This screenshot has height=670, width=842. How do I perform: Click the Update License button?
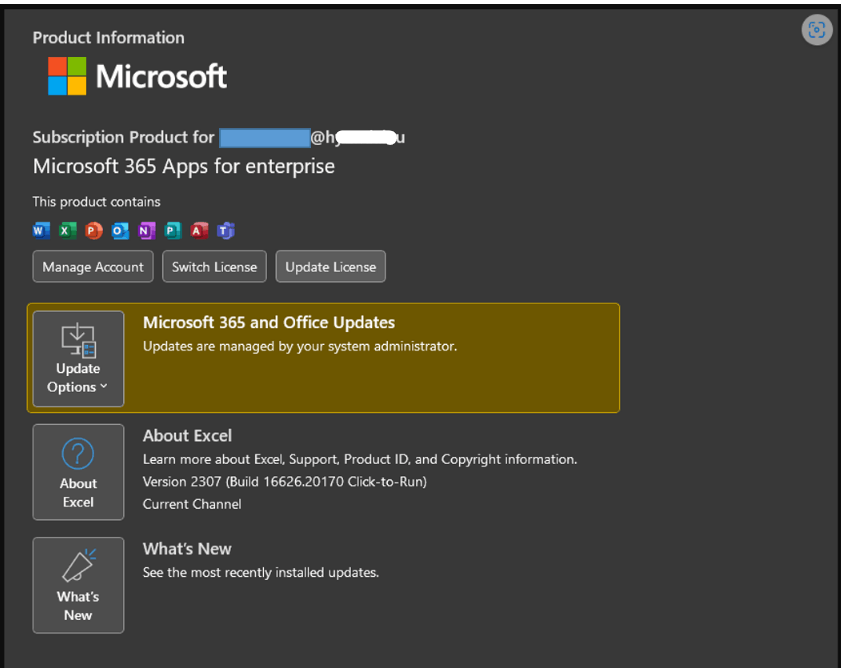point(330,267)
